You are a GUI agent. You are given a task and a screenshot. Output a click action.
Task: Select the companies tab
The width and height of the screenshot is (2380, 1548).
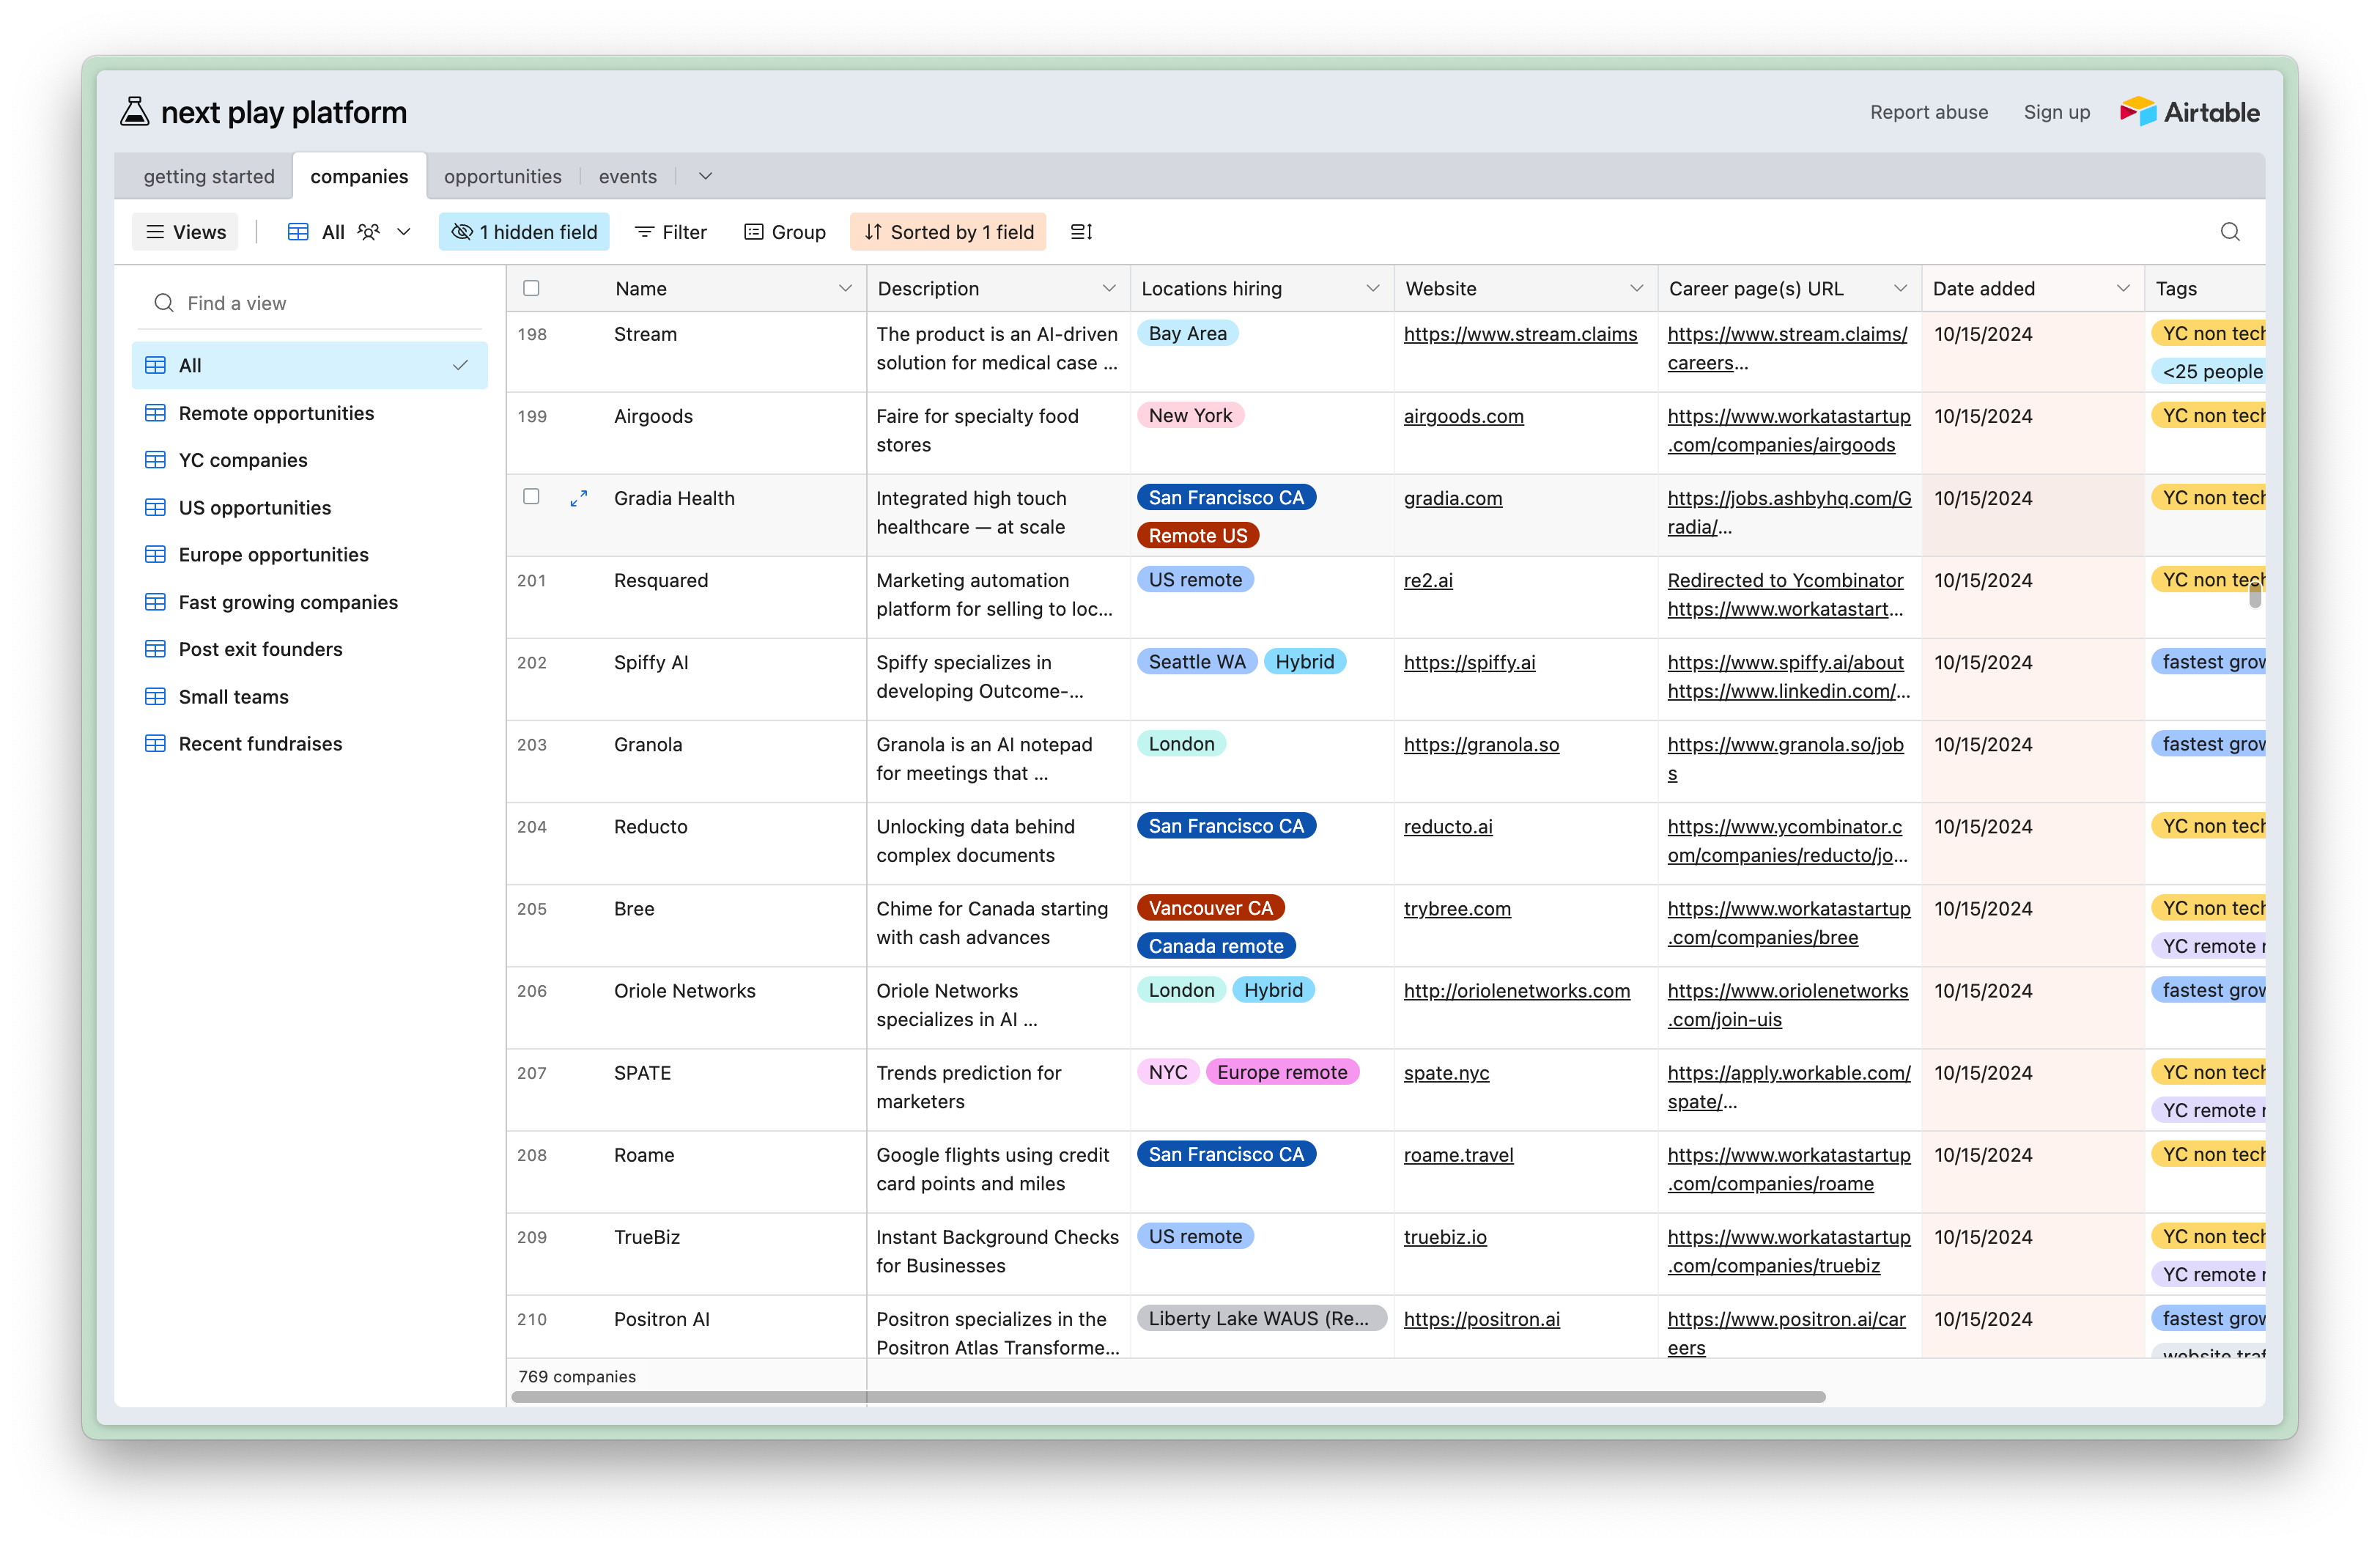[x=359, y=176]
